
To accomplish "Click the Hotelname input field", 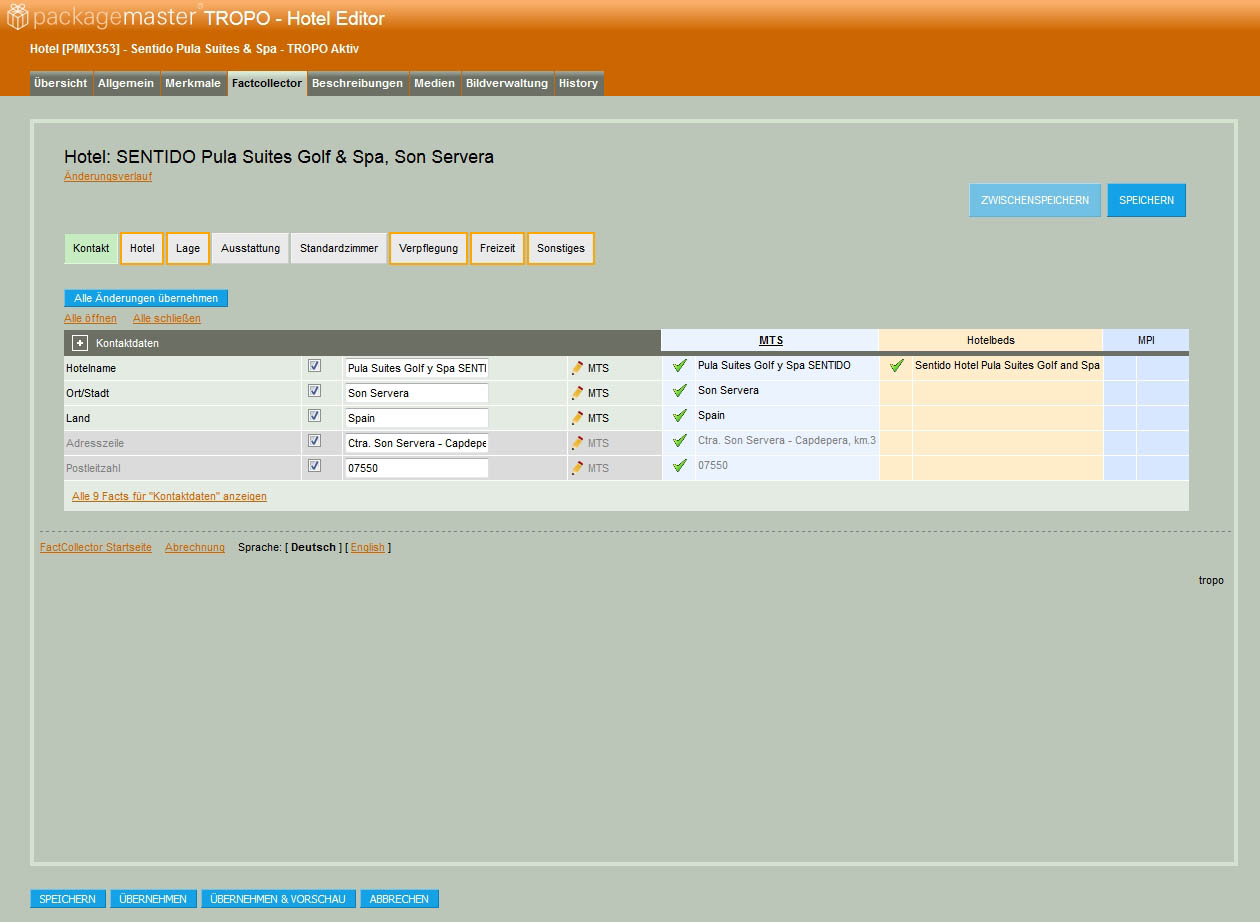I will (416, 368).
